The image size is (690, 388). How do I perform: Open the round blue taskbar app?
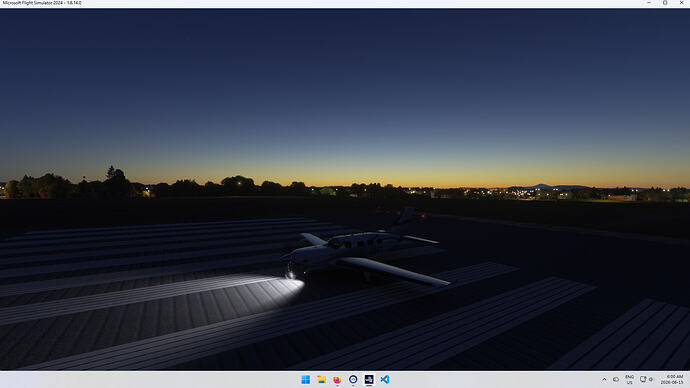tap(353, 380)
